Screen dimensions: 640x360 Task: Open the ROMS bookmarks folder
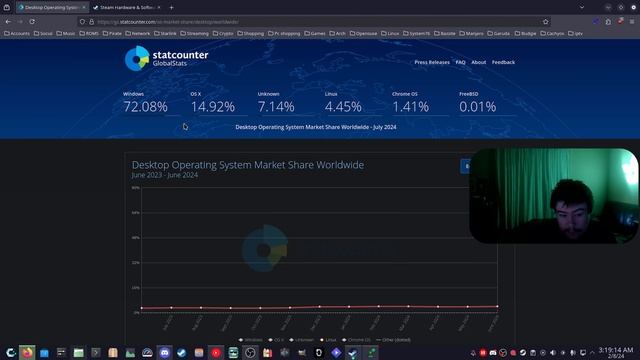pos(89,33)
